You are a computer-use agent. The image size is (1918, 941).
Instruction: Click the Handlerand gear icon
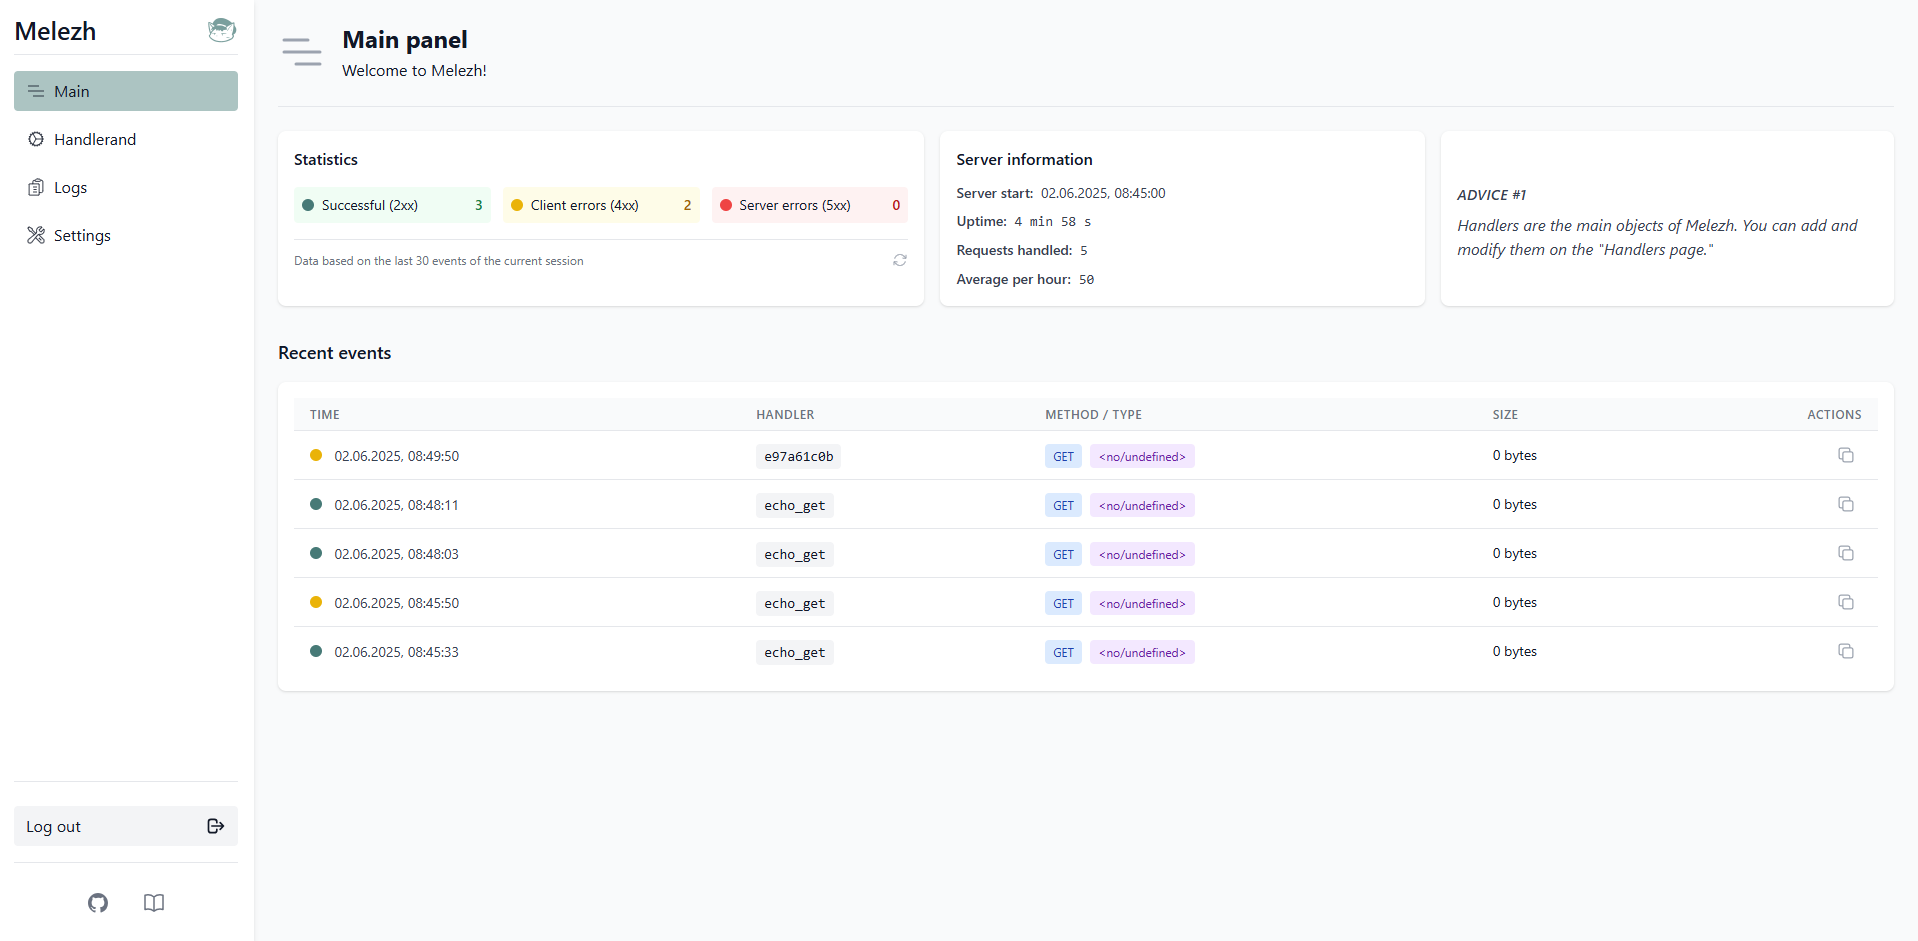point(36,139)
